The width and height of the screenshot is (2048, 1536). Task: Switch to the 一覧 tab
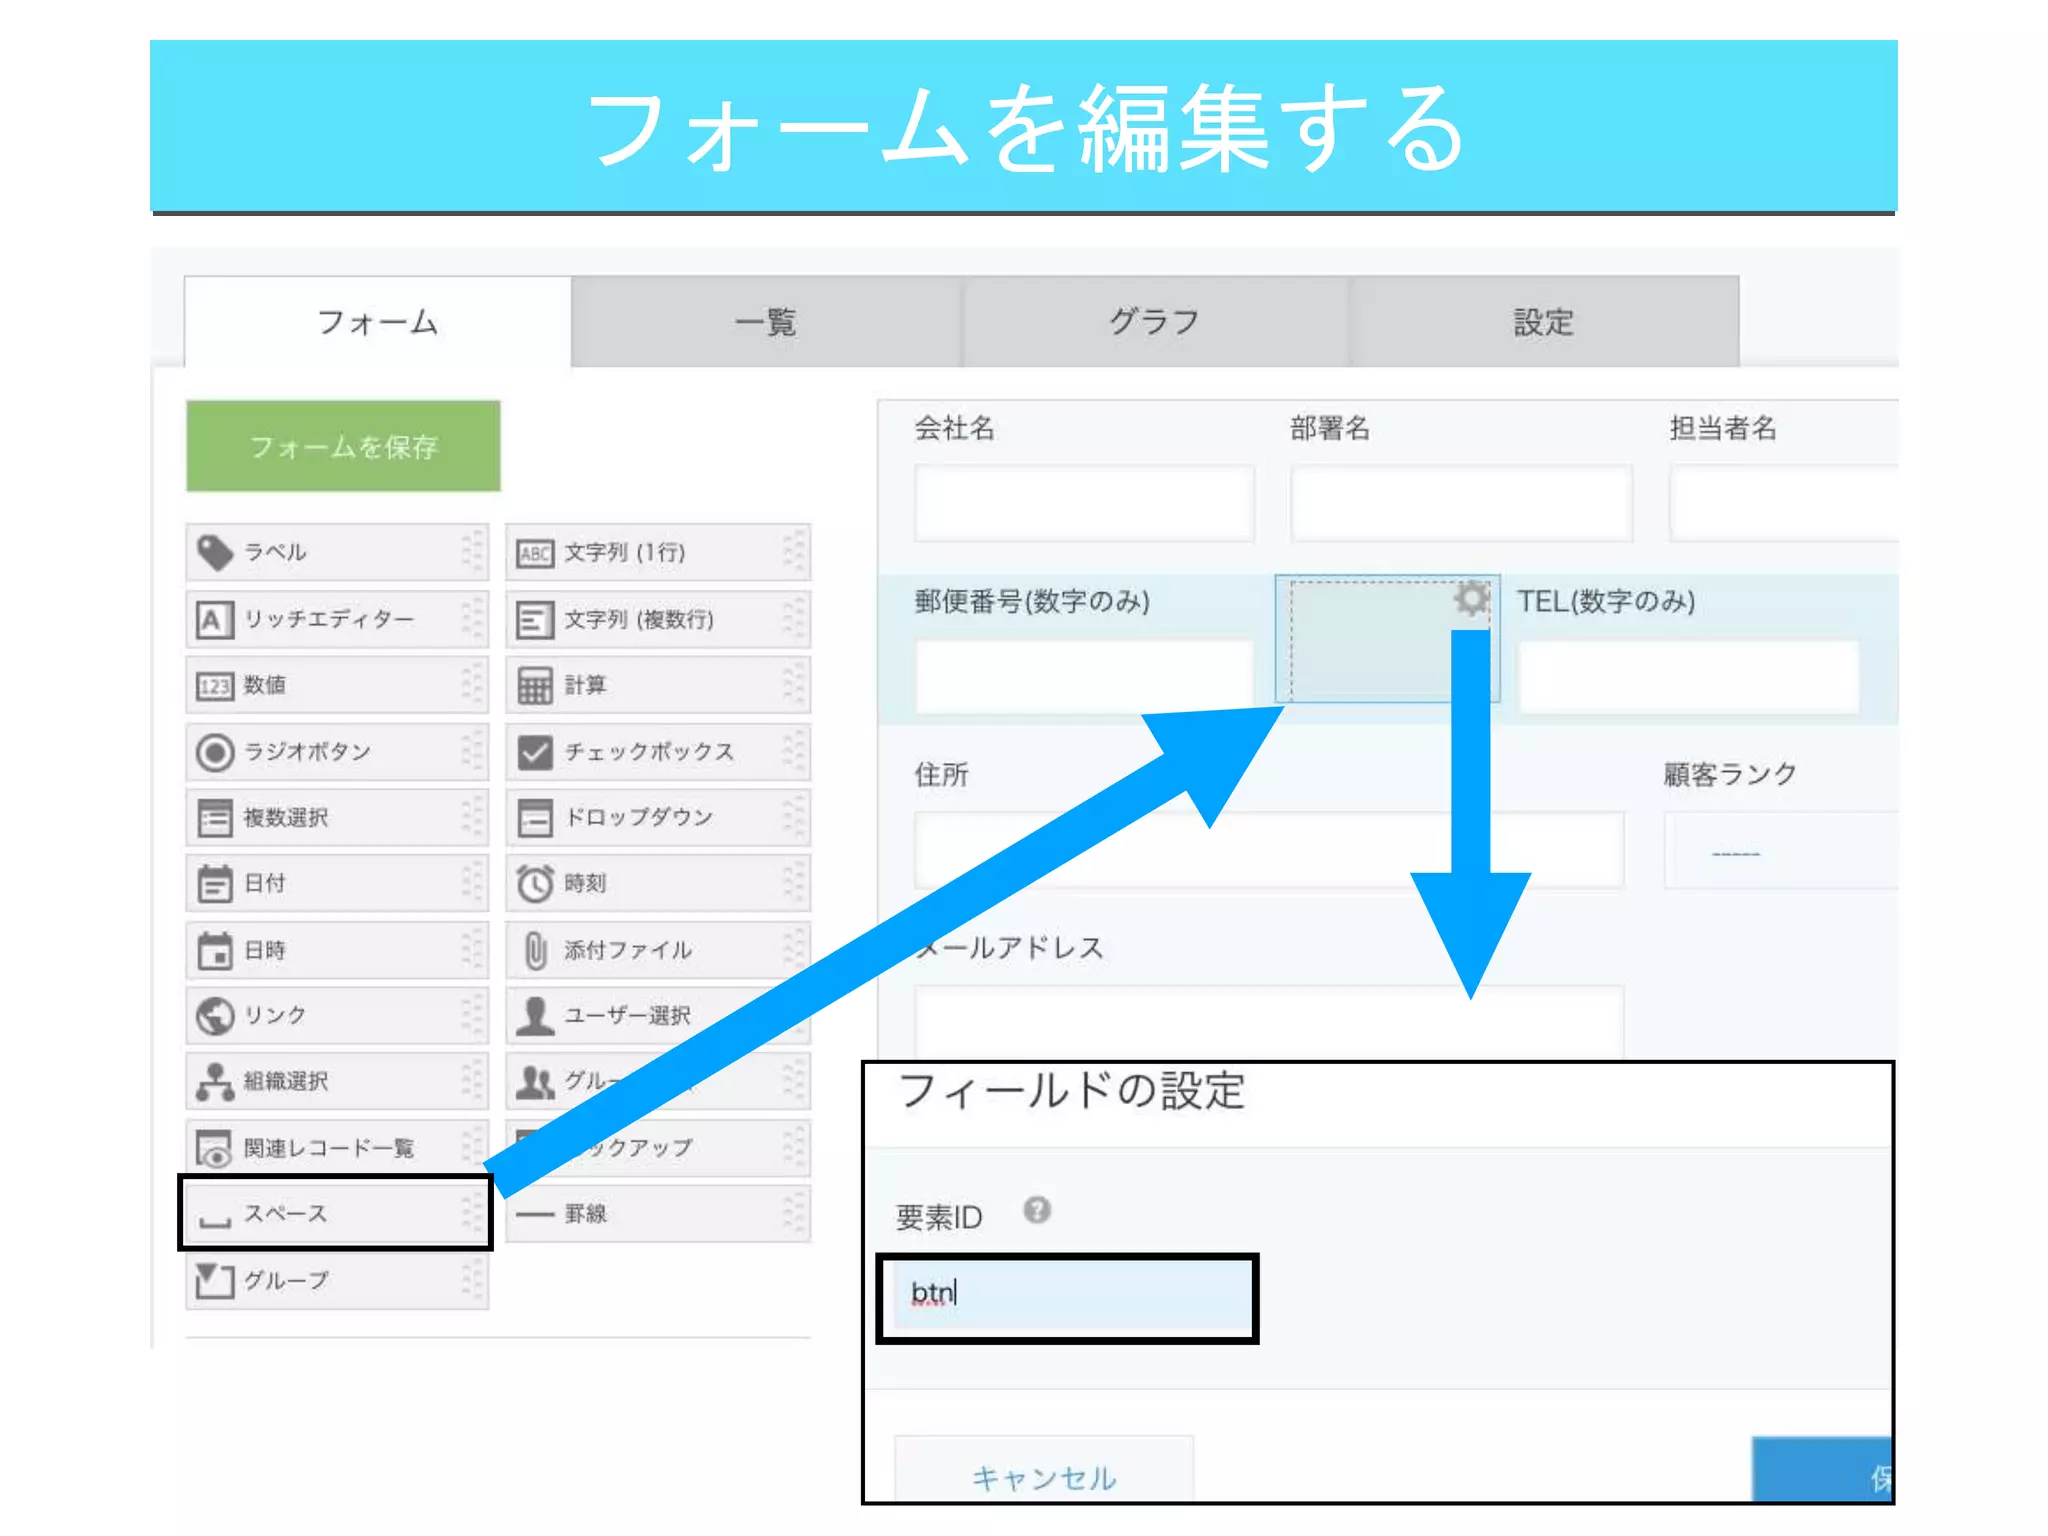tap(766, 322)
